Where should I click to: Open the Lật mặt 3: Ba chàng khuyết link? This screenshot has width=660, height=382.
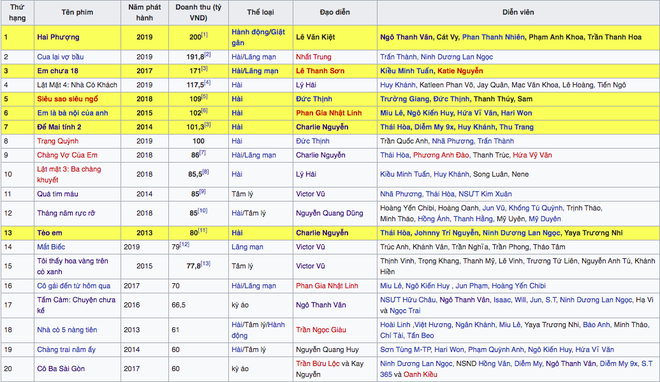coord(69,174)
